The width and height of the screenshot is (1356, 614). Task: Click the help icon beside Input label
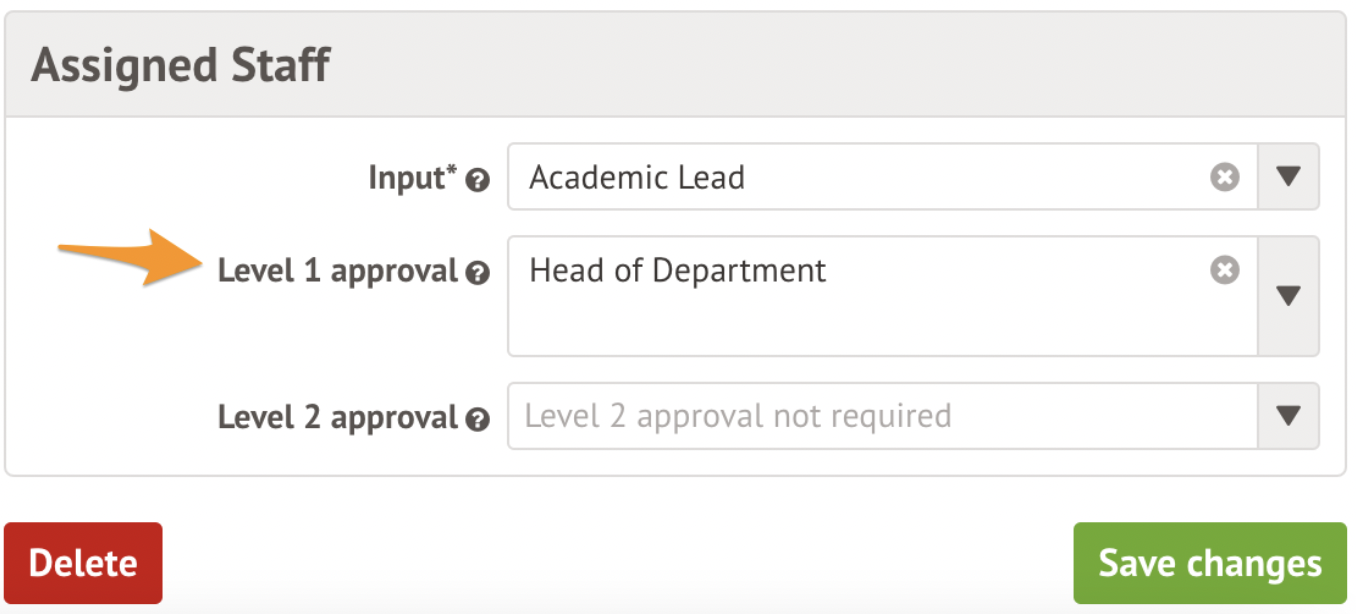(x=478, y=181)
